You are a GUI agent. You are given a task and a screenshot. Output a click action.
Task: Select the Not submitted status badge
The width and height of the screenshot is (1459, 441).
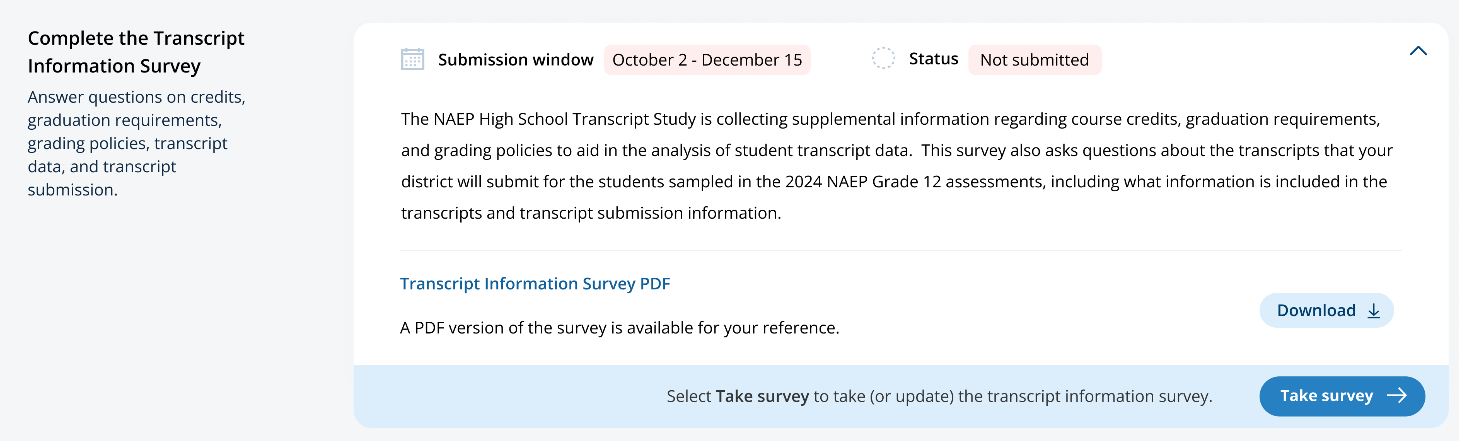[1034, 60]
